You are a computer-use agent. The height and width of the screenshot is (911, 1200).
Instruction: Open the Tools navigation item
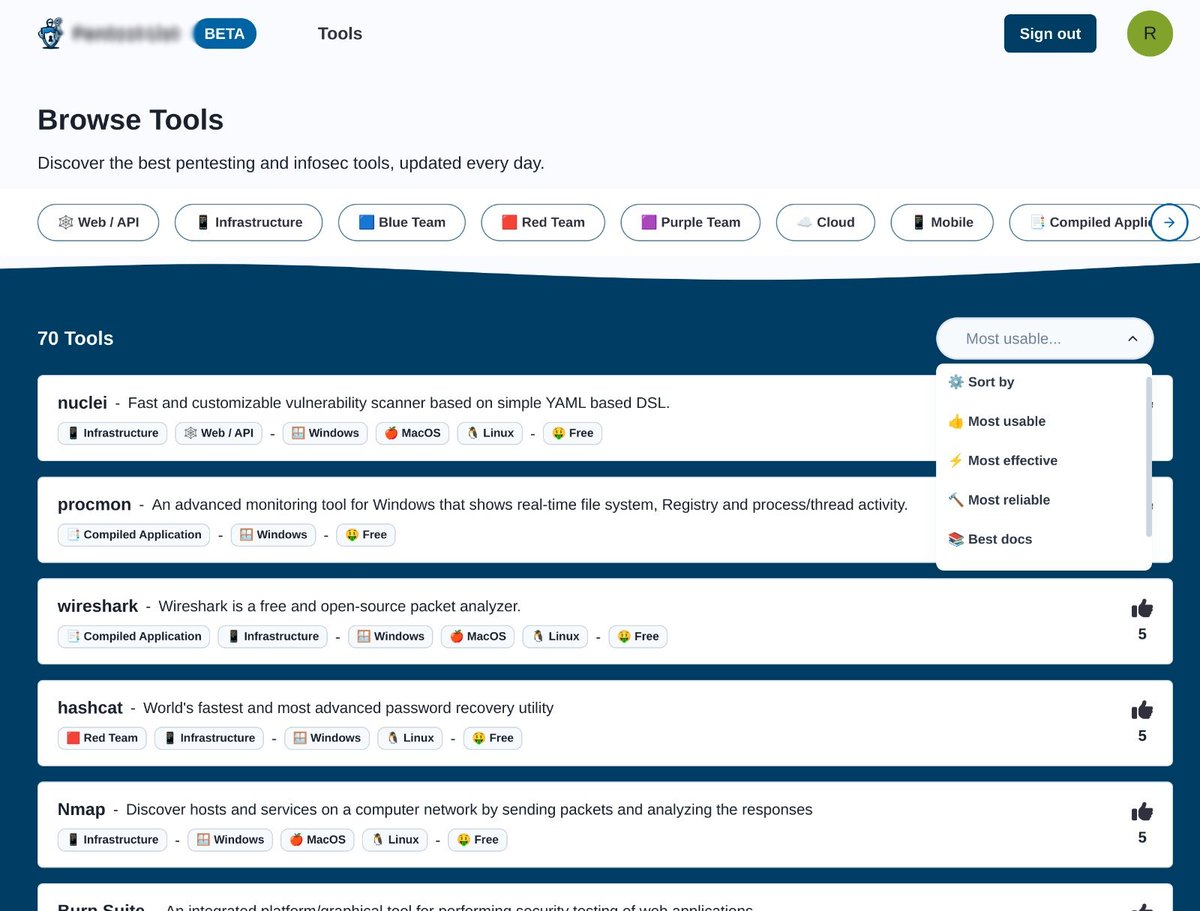point(340,33)
